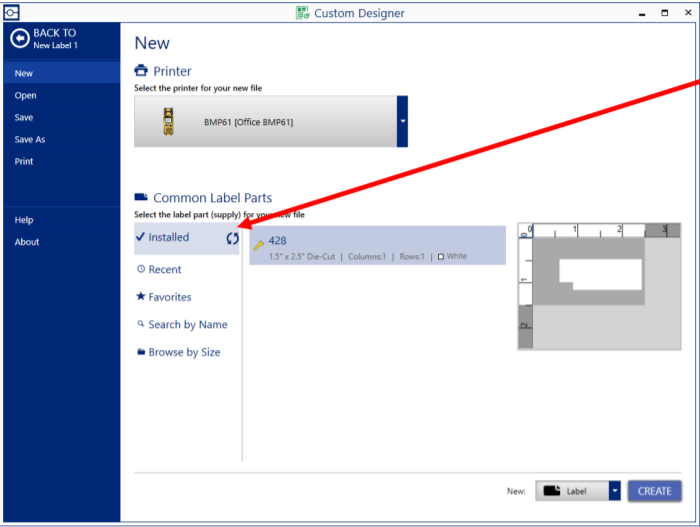Click the clock icon beside Recent

141,269
